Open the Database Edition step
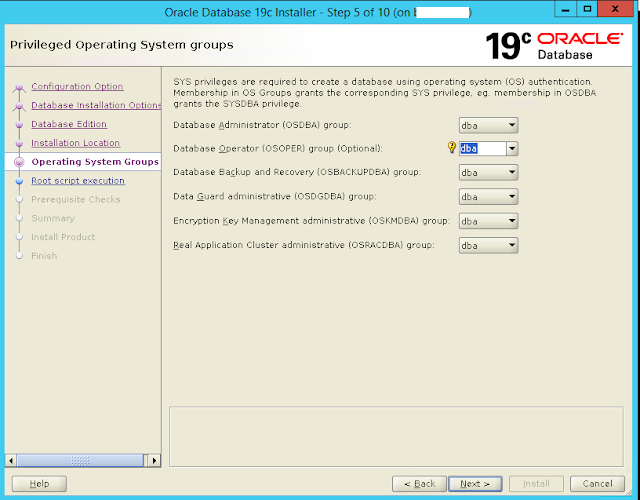 click(x=69, y=124)
